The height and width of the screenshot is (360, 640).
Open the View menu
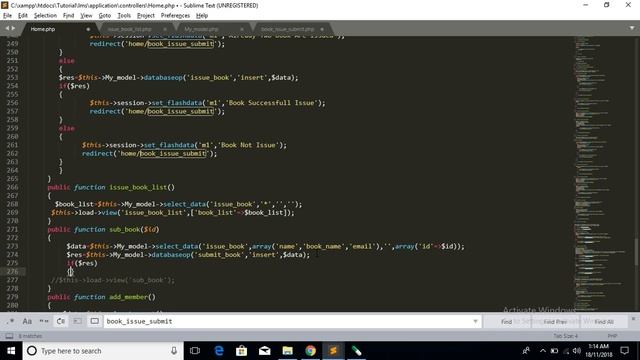point(86,16)
